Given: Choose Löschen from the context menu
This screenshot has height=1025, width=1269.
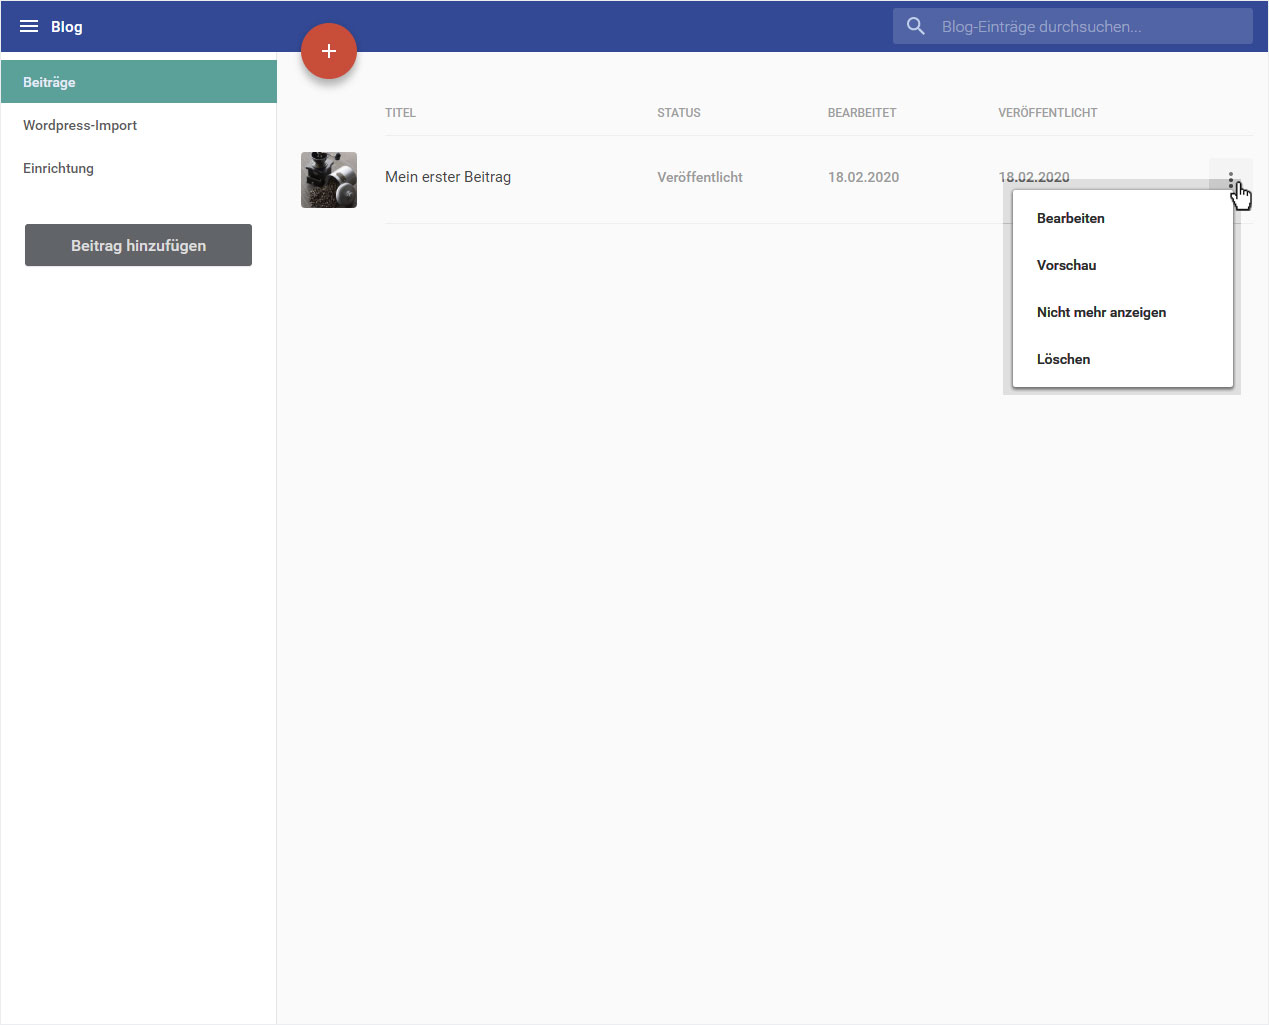Looking at the screenshot, I should (1123, 359).
